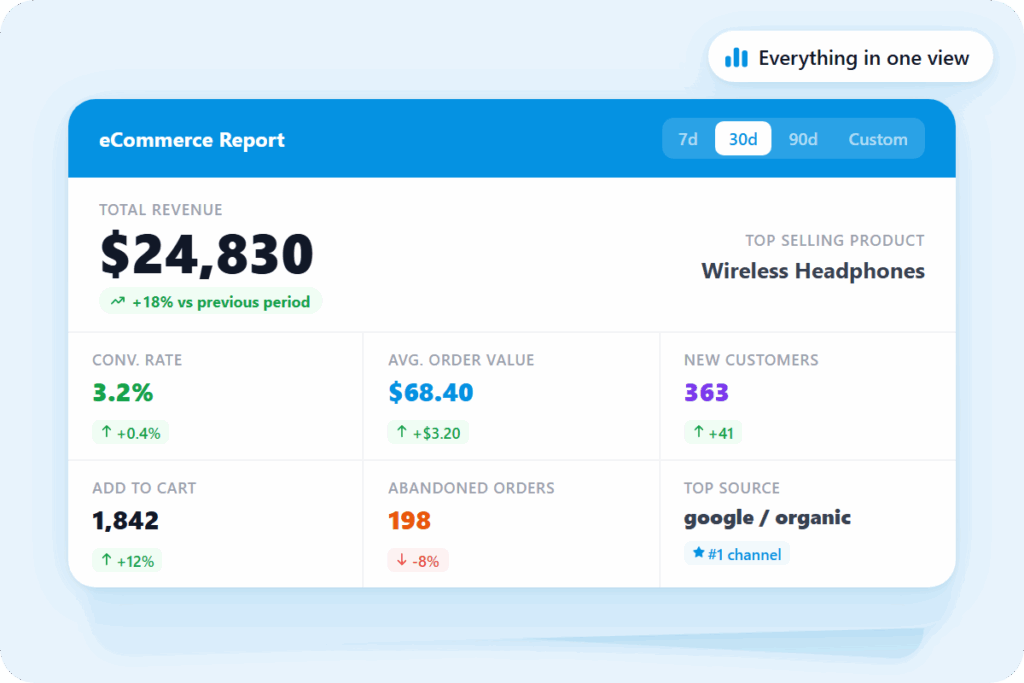1024x683 pixels.
Task: Click the trending-up arrow beside +18%
Action: coord(118,302)
